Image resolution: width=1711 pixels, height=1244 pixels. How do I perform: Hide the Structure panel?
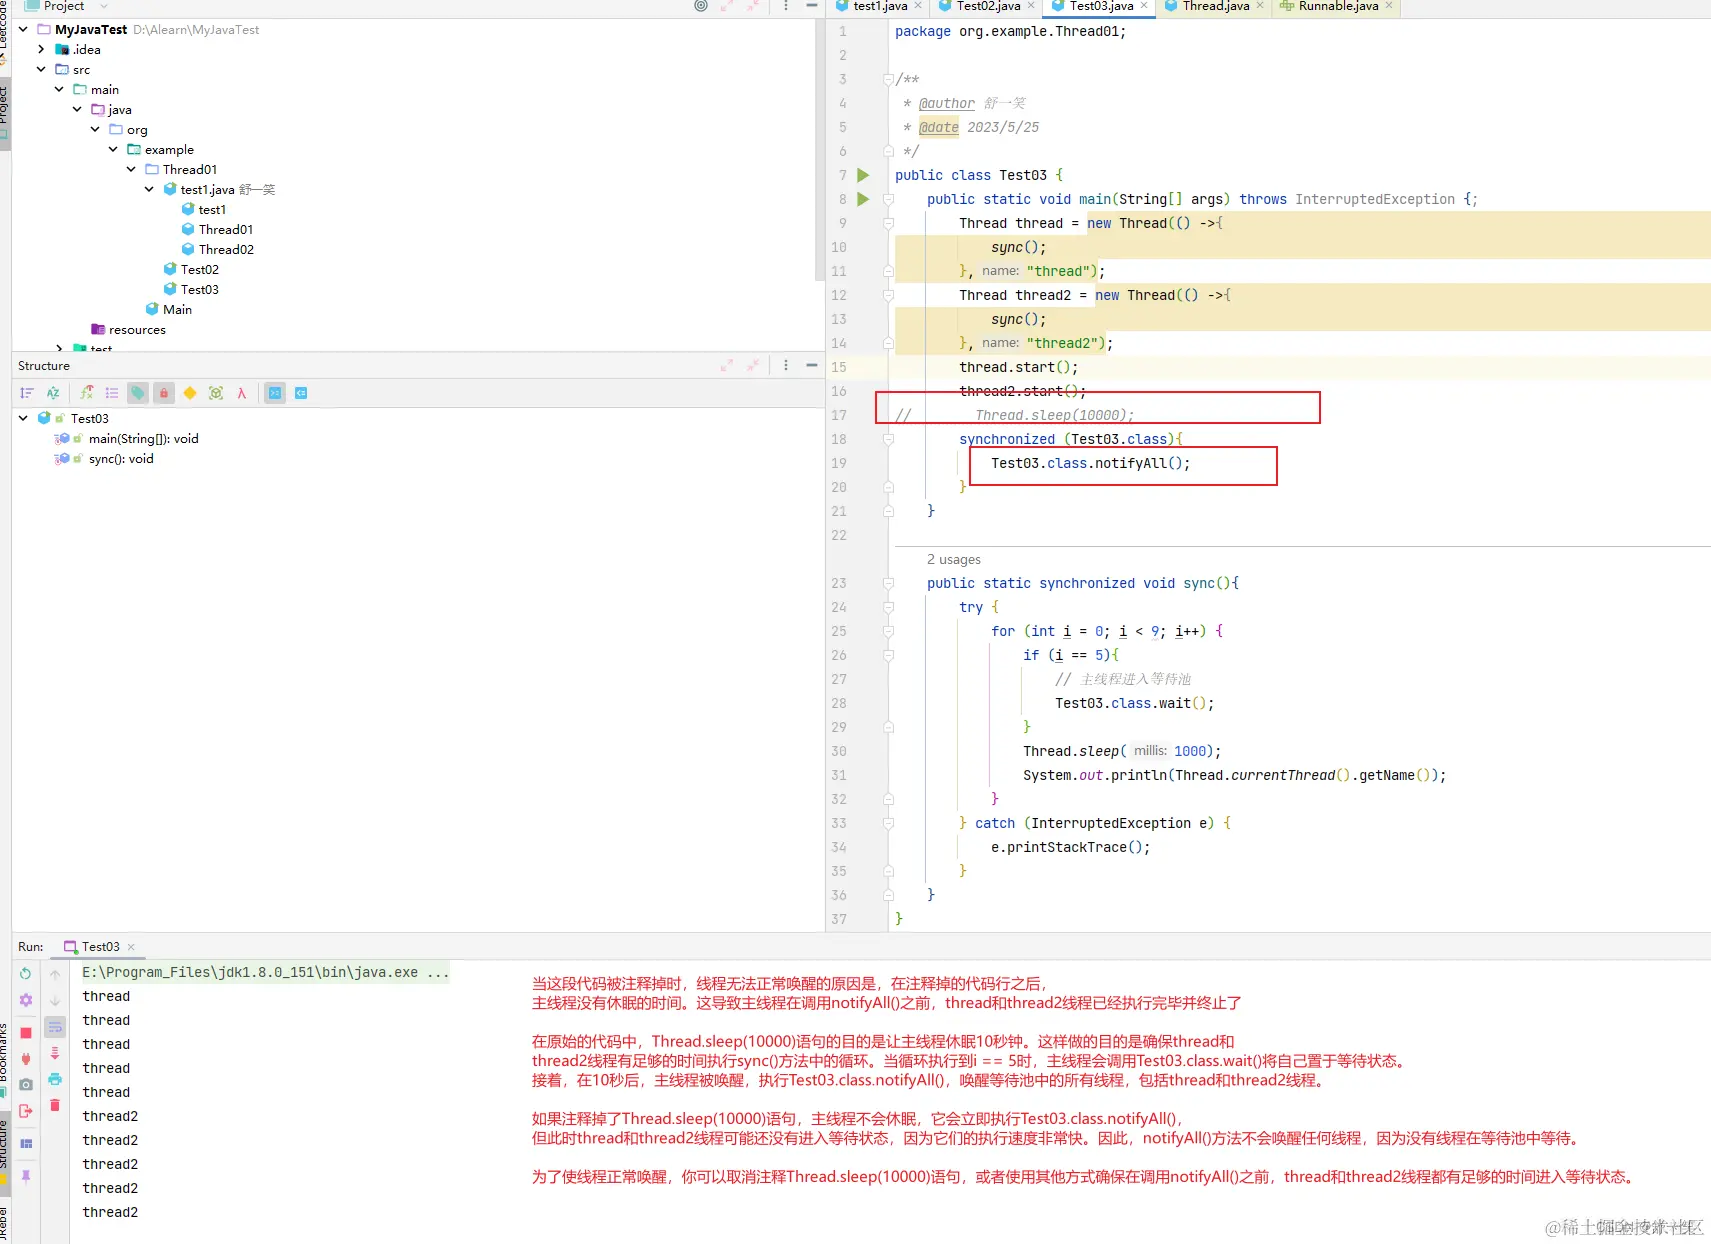(x=812, y=365)
